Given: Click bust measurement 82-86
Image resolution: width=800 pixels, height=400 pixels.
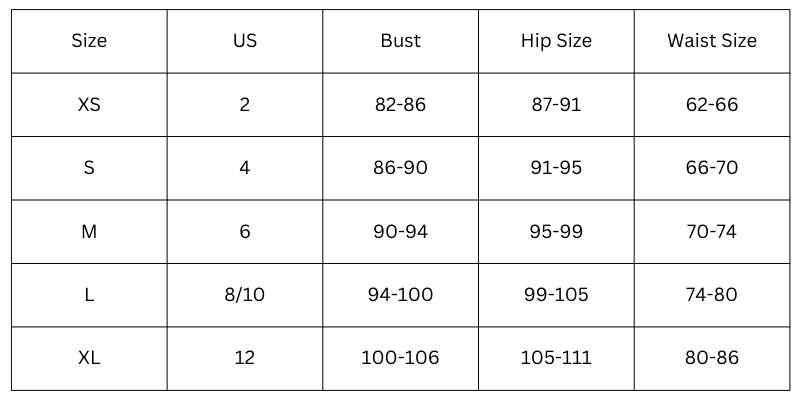Looking at the screenshot, I should (x=400, y=104).
